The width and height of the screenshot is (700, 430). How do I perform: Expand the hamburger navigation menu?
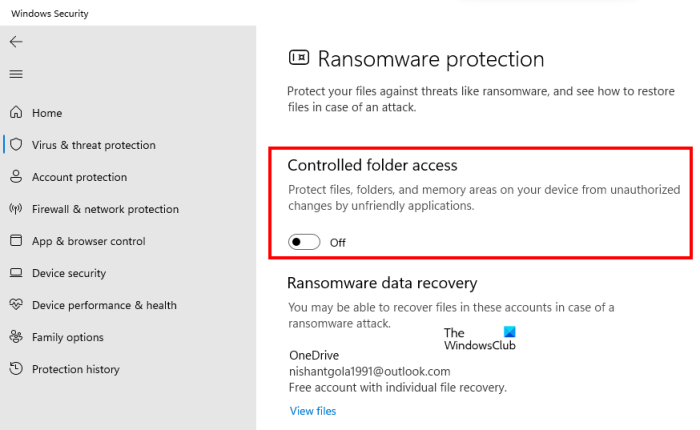[16, 74]
